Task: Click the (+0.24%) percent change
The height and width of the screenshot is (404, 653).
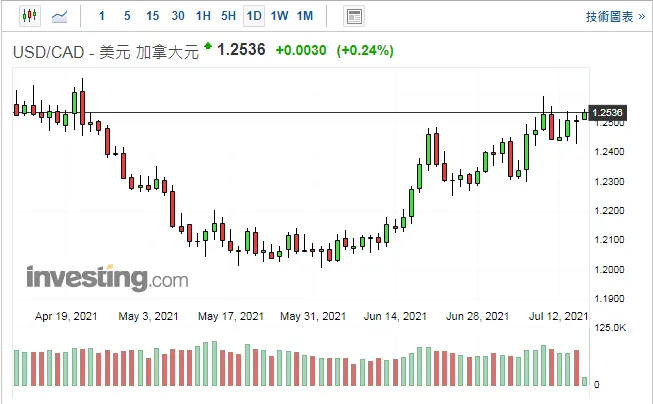Action: click(365, 50)
